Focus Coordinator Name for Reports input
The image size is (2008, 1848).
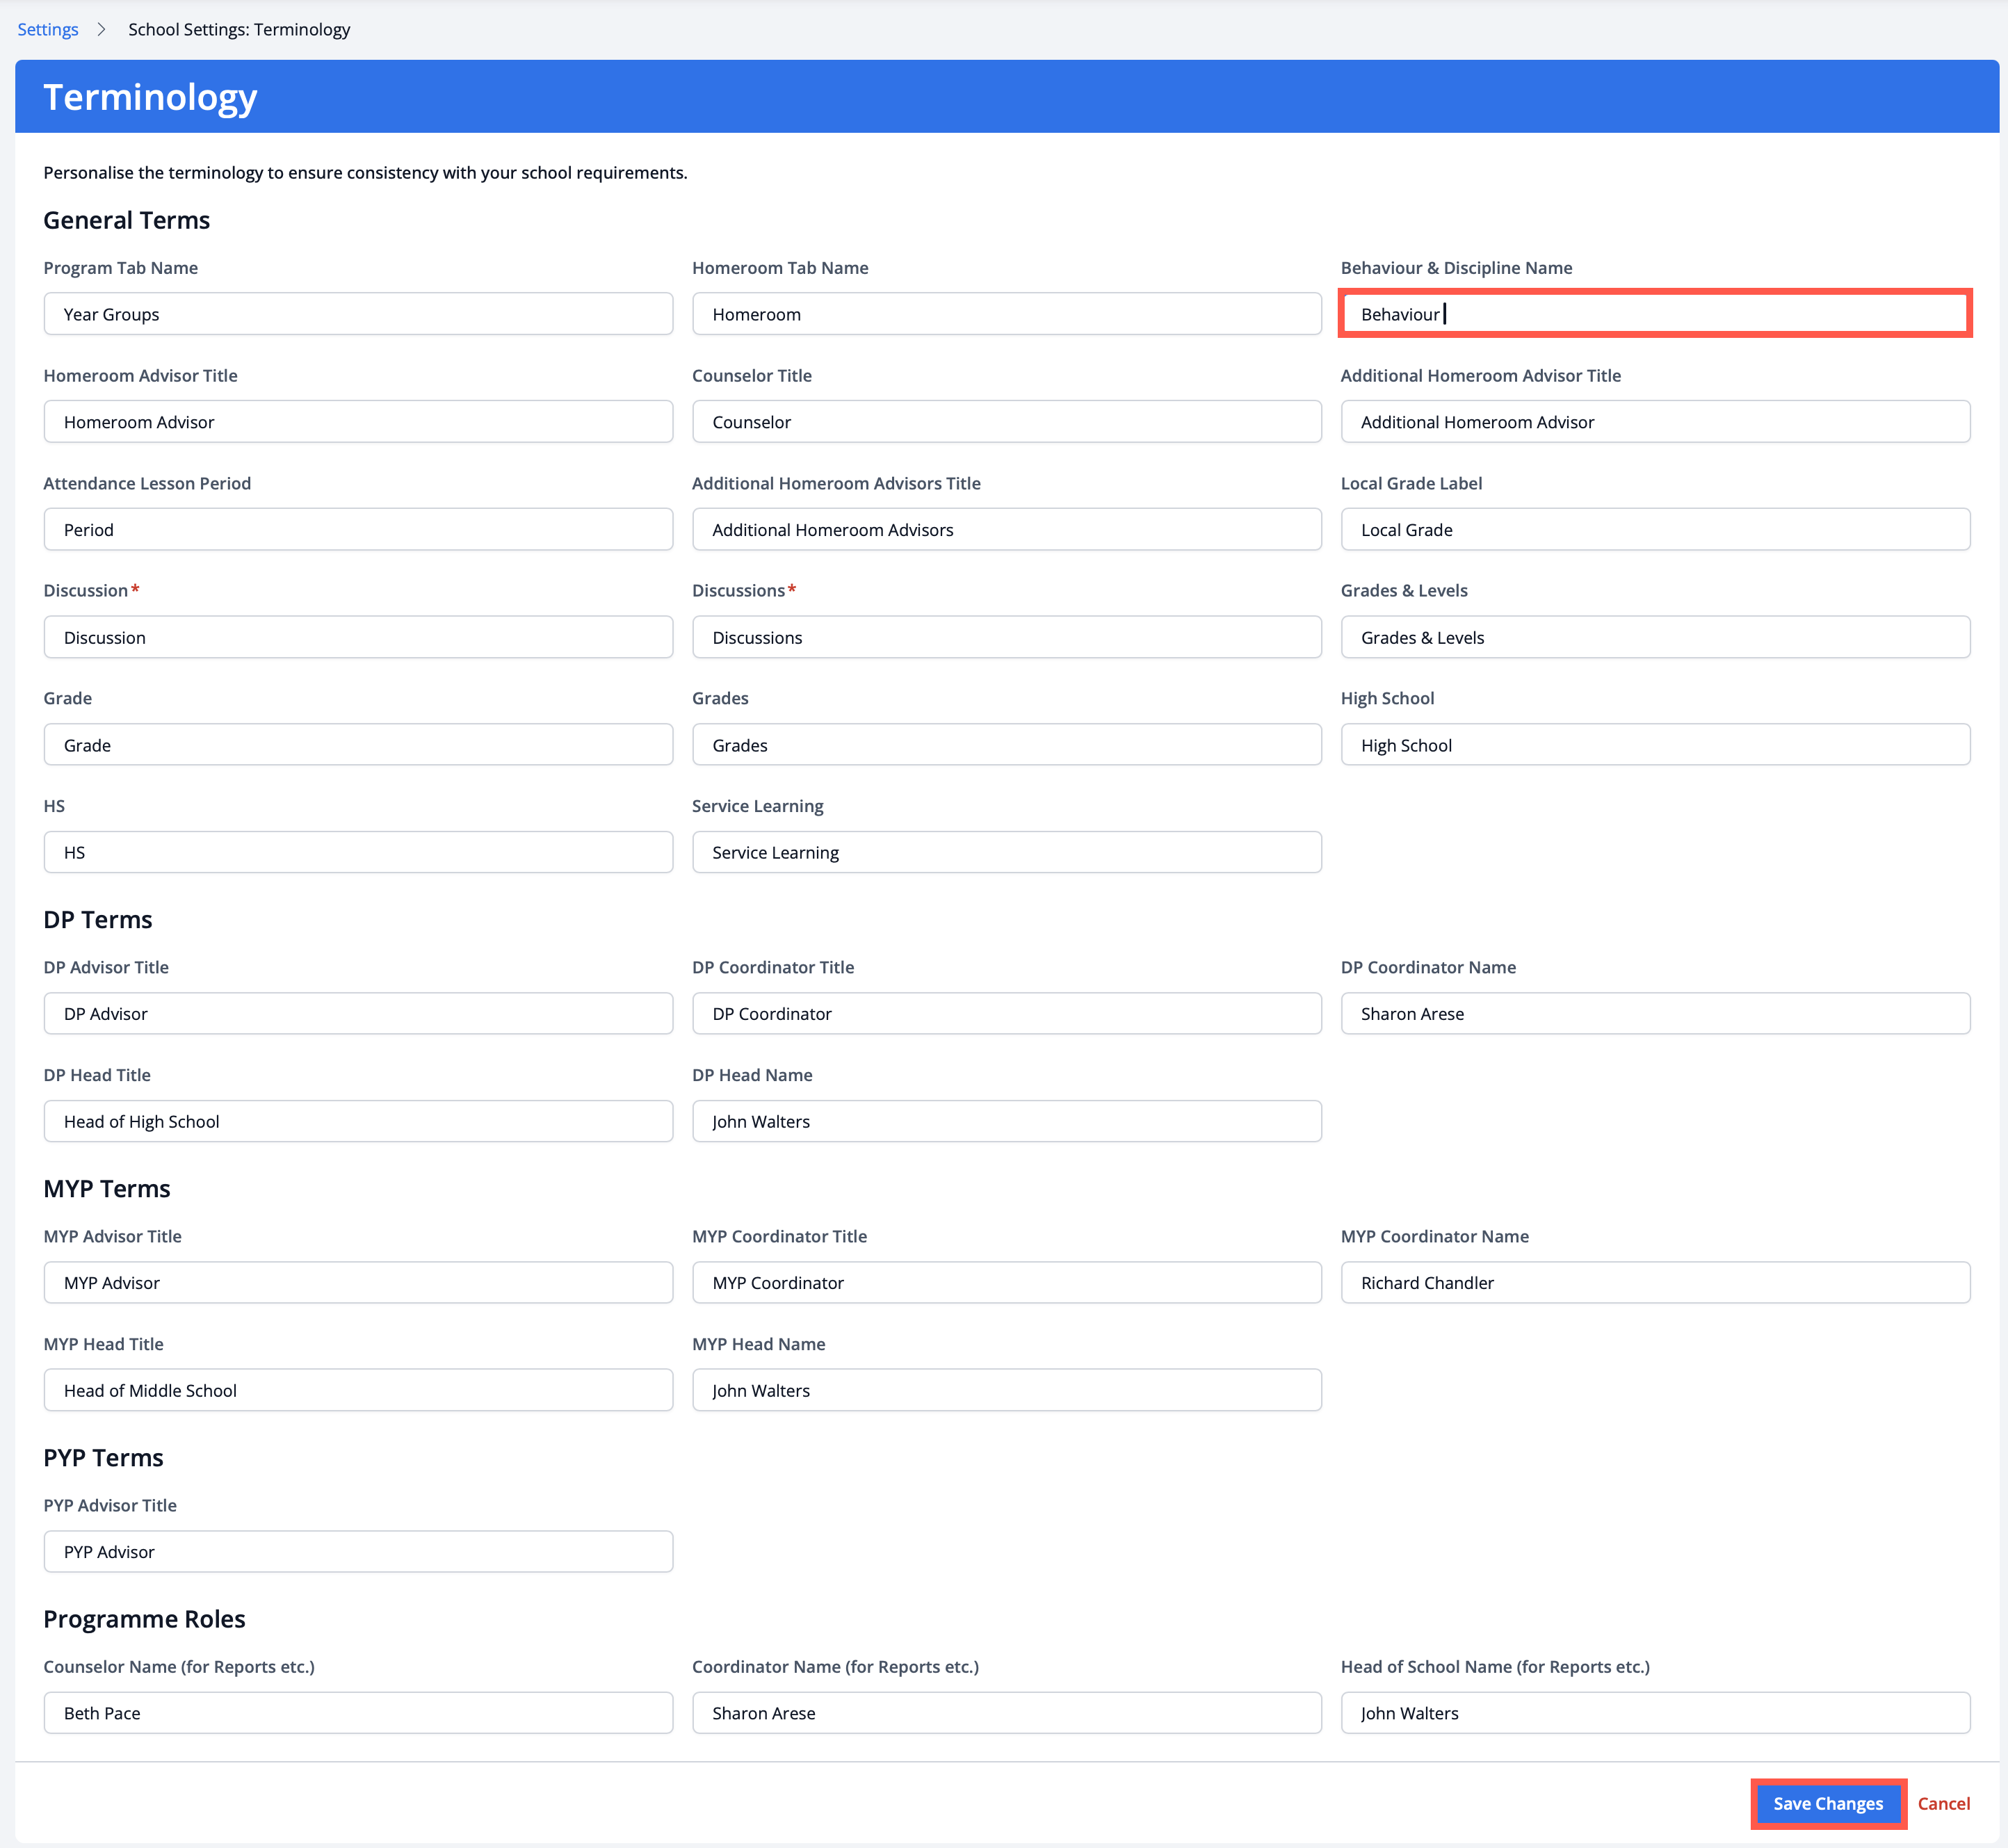pos(1007,1713)
